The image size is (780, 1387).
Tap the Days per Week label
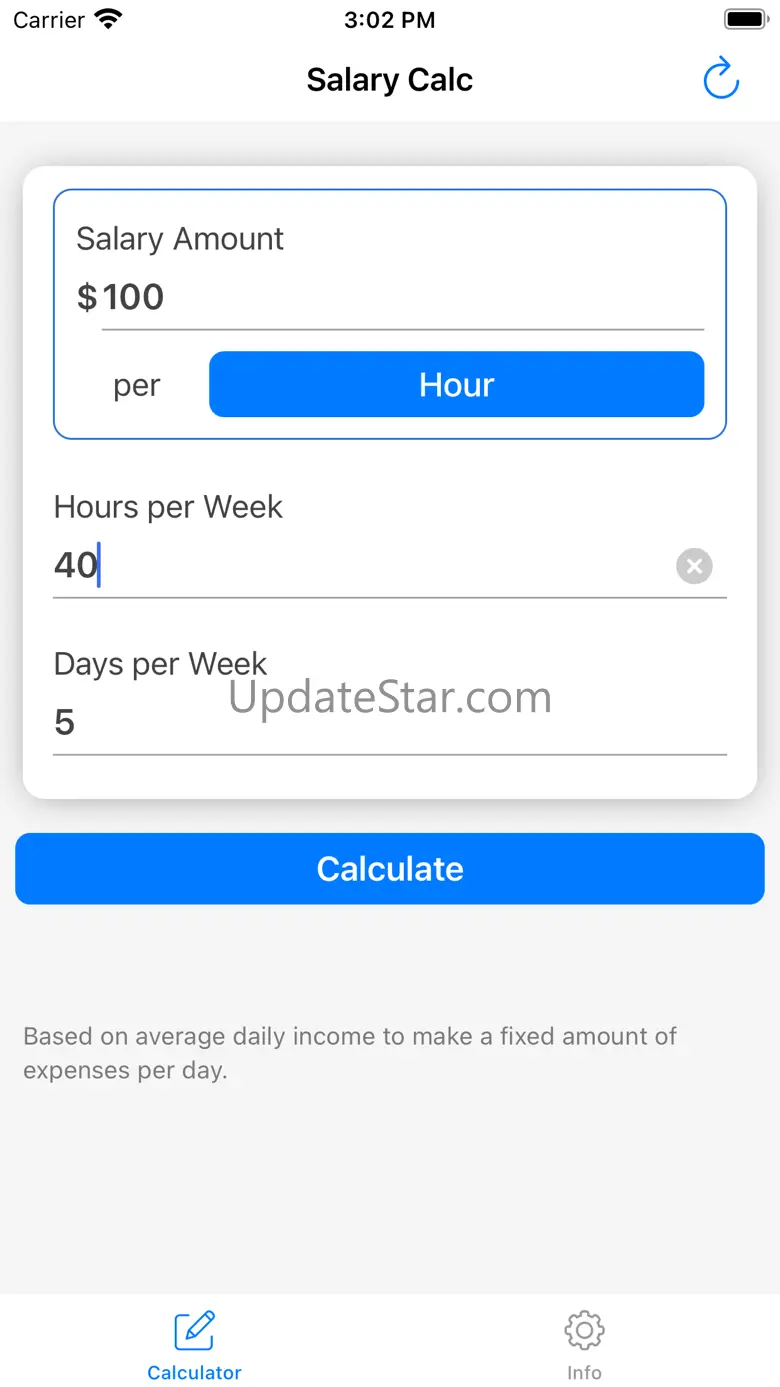point(160,663)
